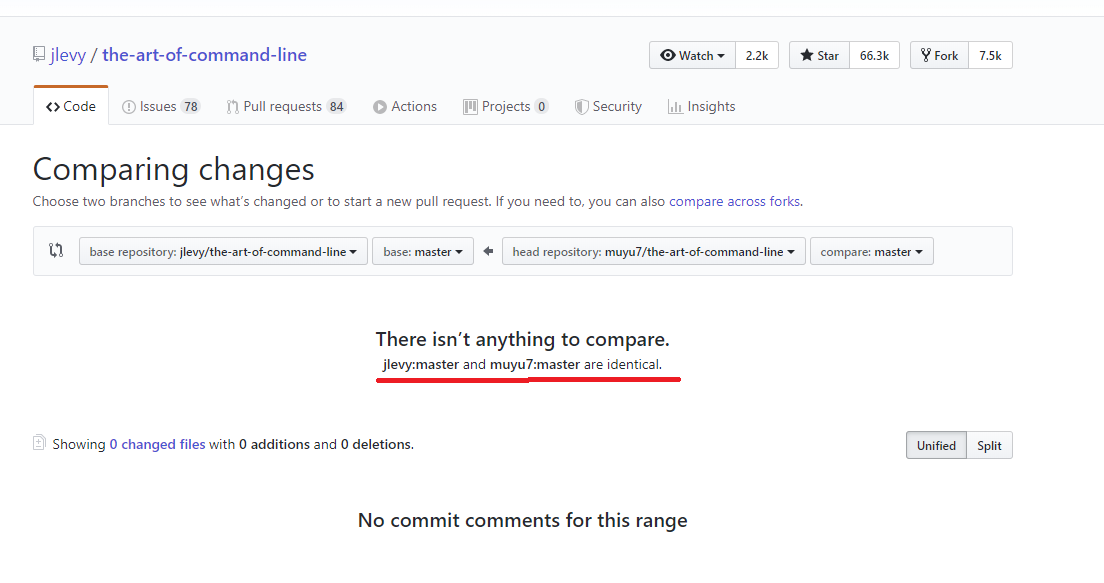
Task: Follow the compare across forks link
Action: point(734,201)
